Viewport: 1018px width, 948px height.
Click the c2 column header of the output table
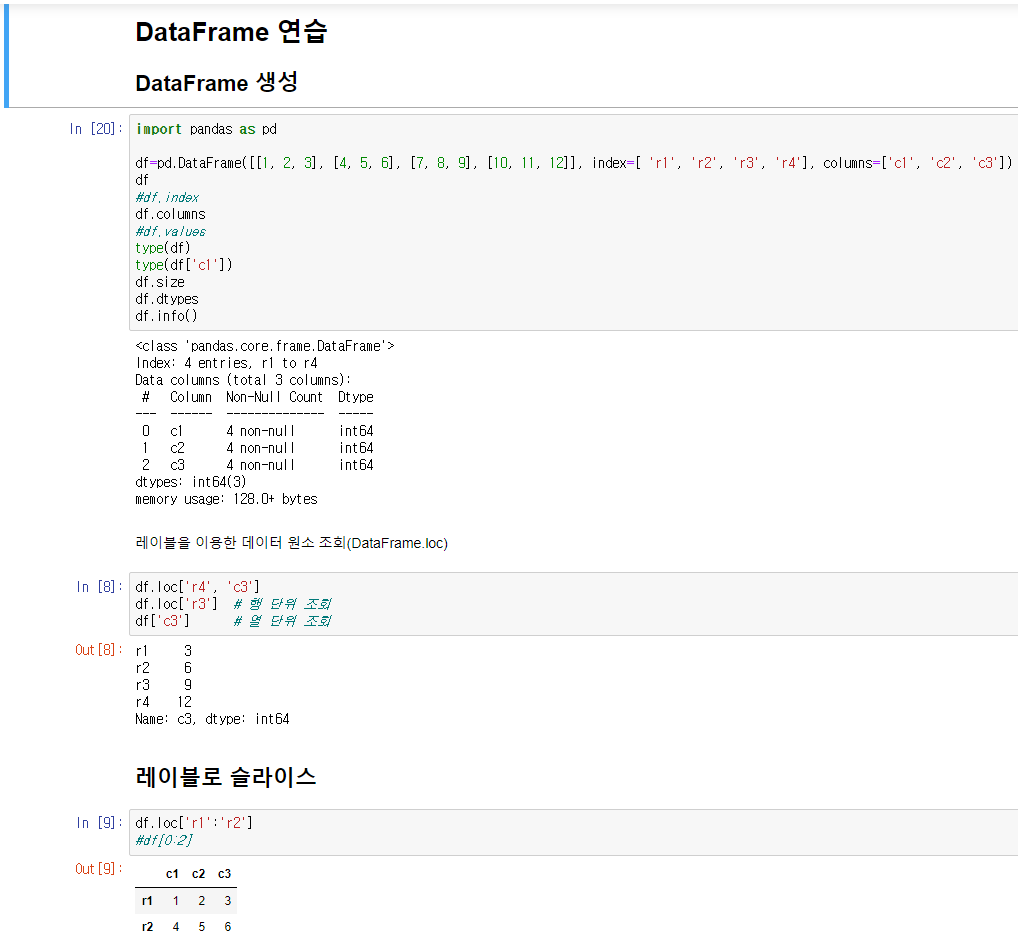pyautogui.click(x=199, y=874)
